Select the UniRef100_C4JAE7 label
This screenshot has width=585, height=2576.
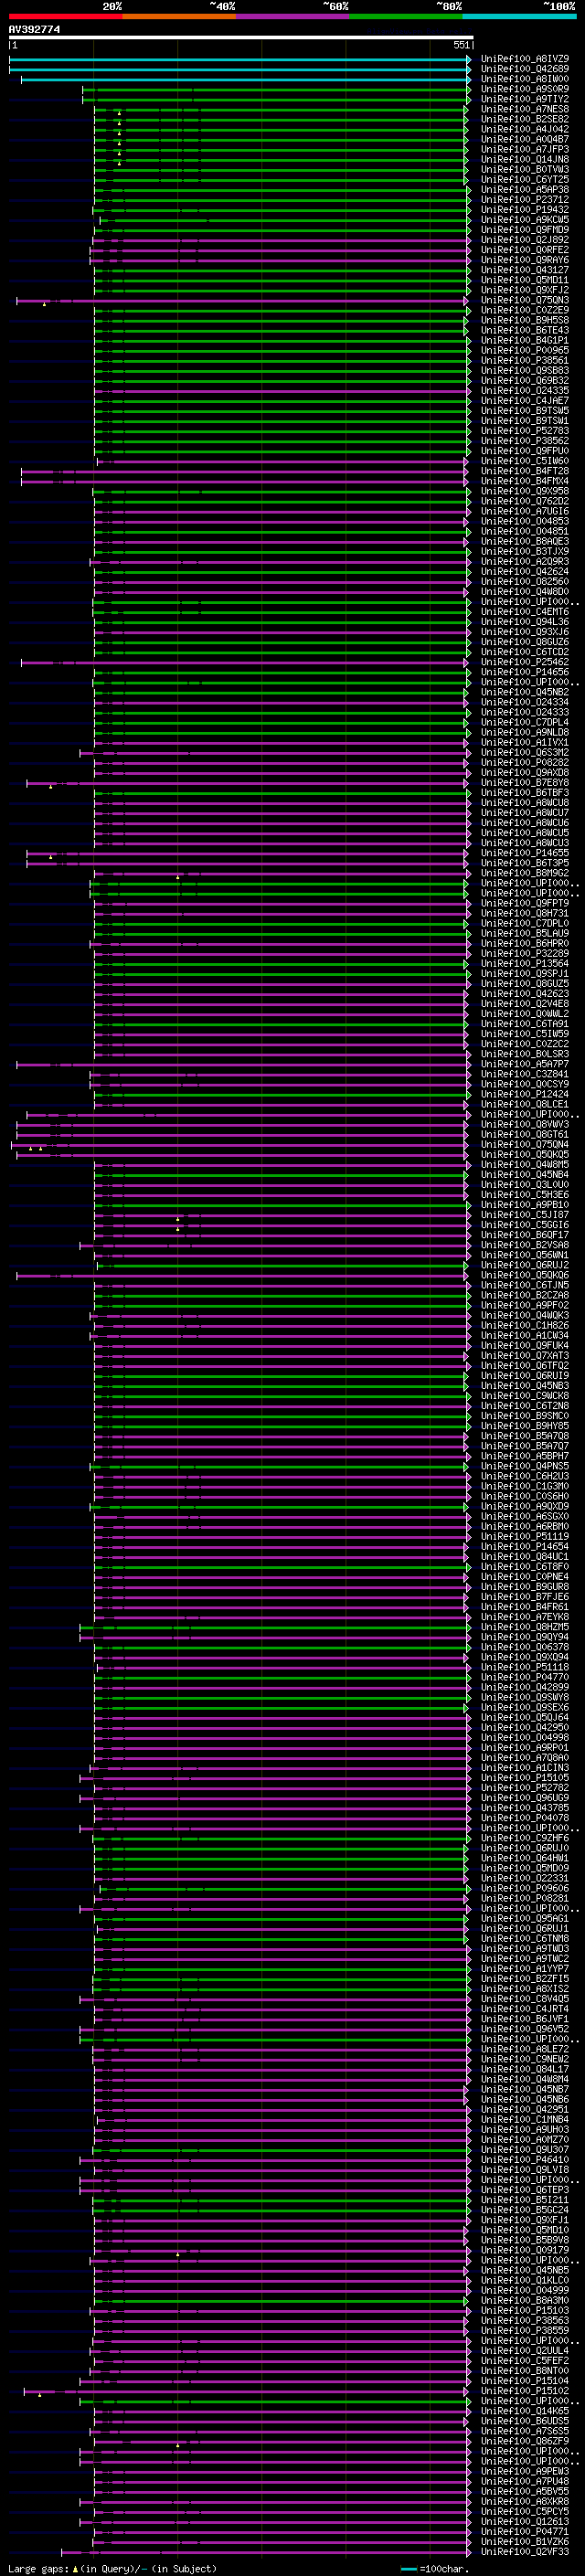[525, 400]
